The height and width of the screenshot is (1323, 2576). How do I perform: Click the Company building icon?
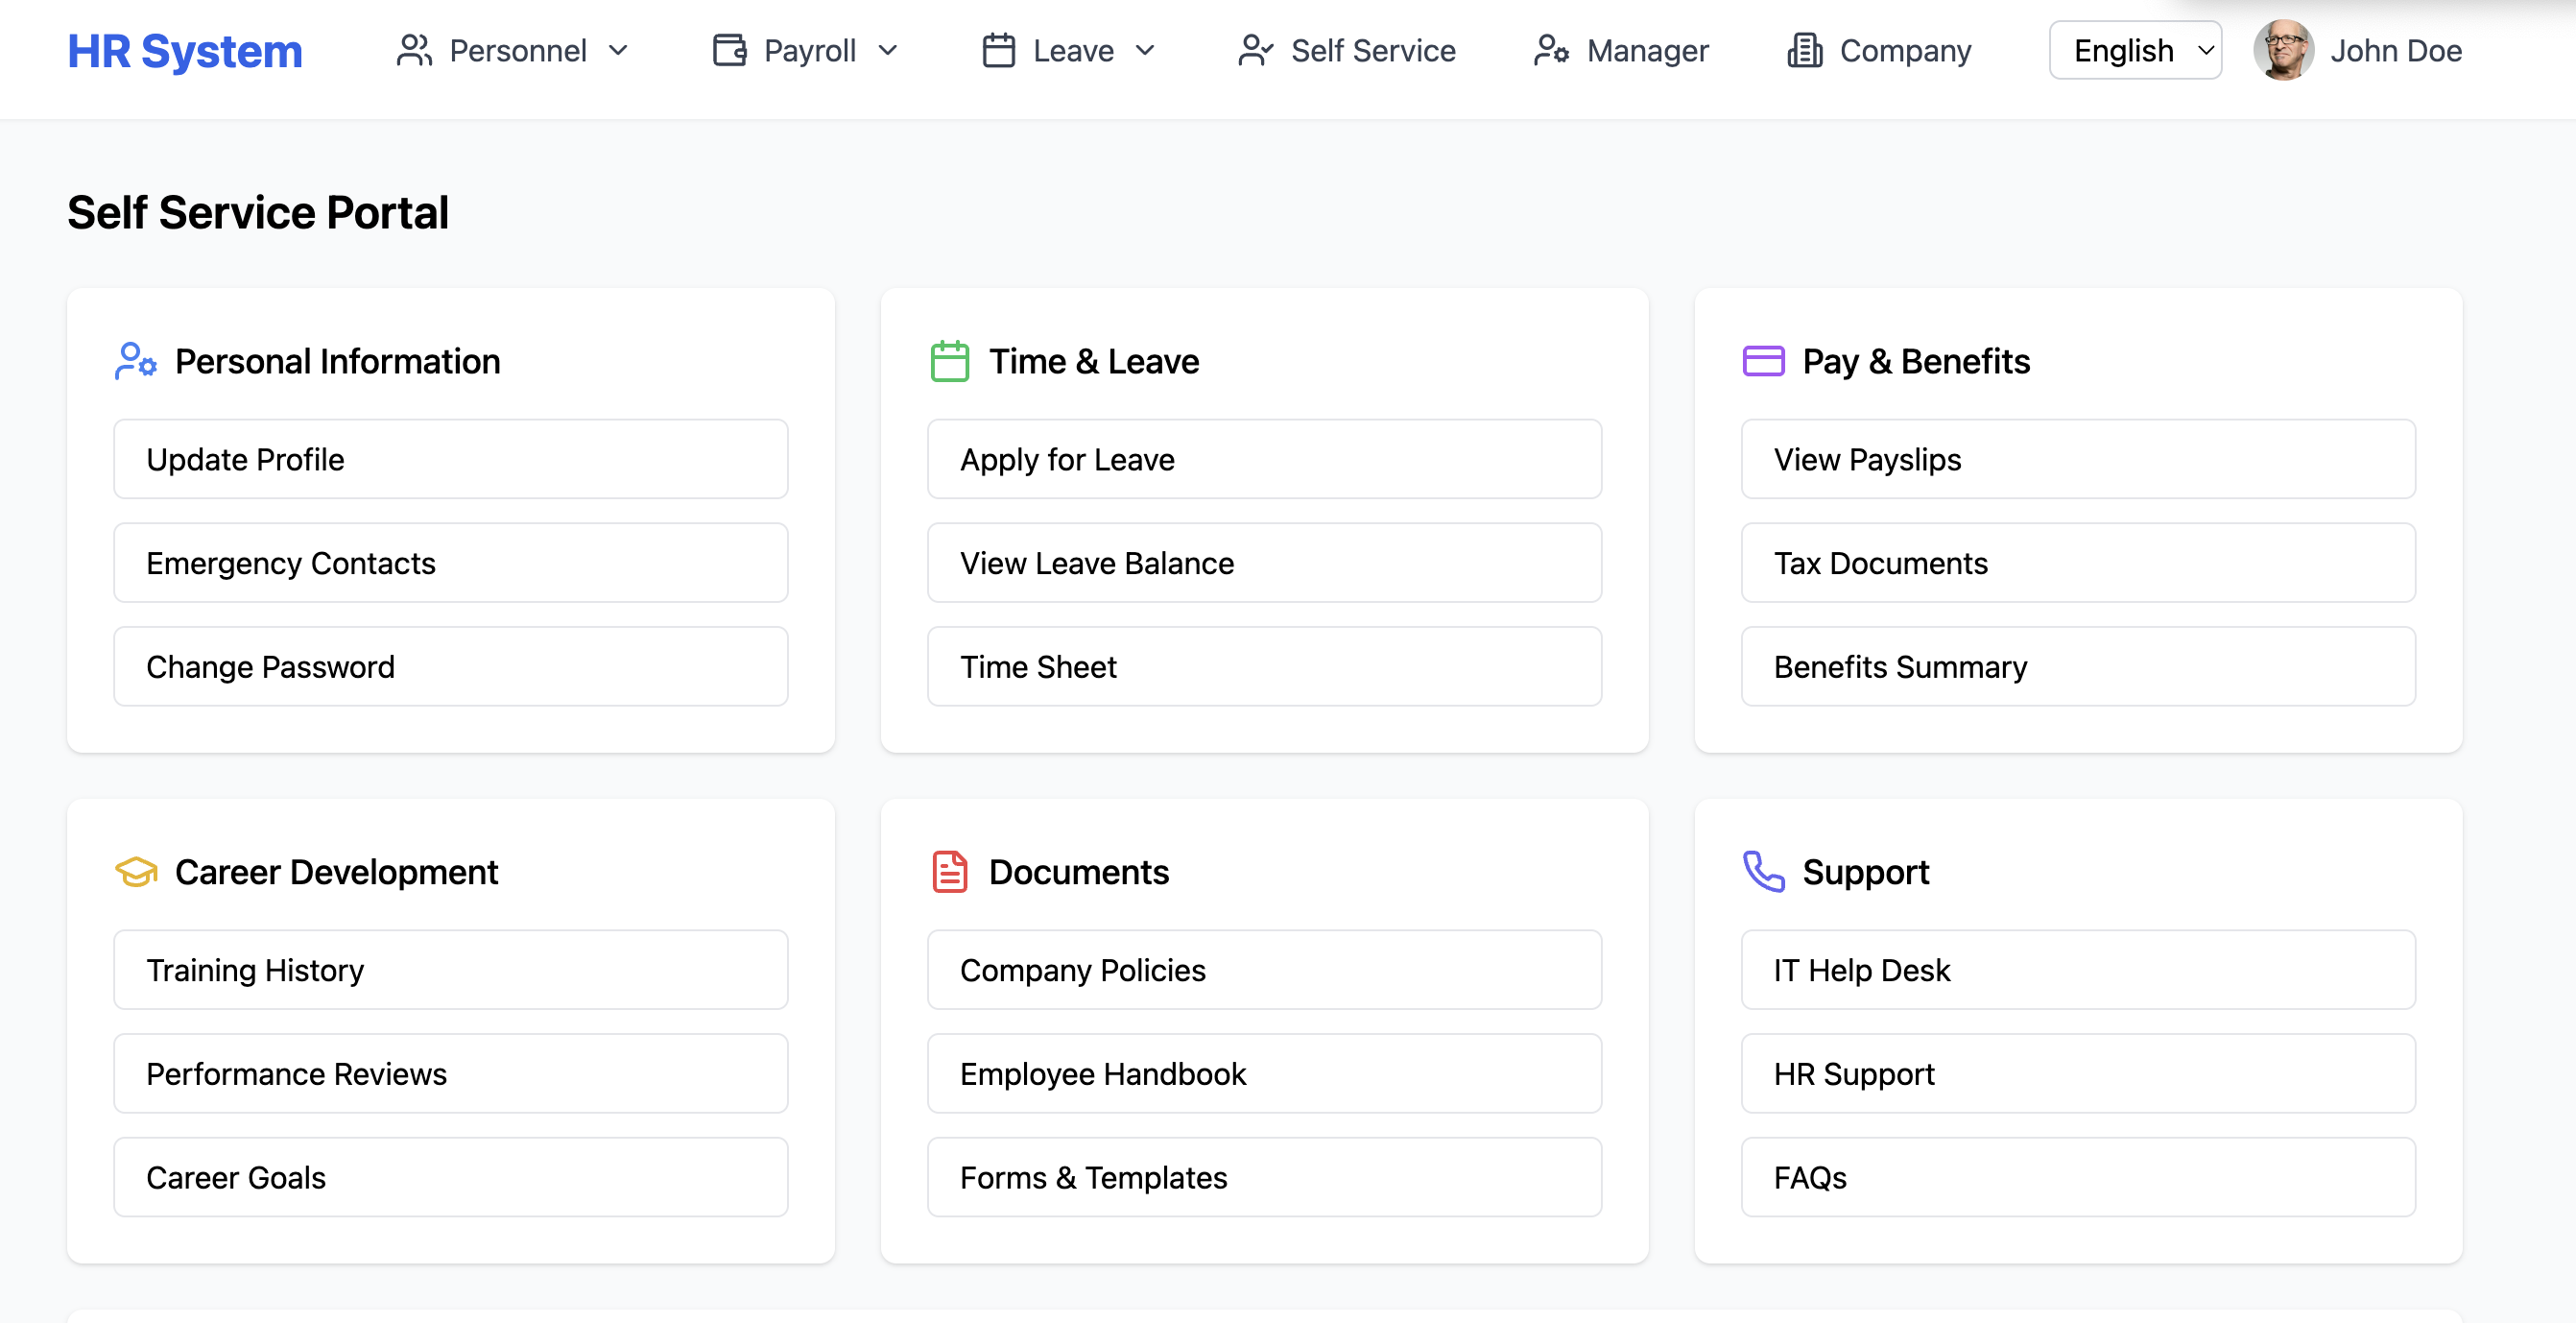(x=1805, y=51)
